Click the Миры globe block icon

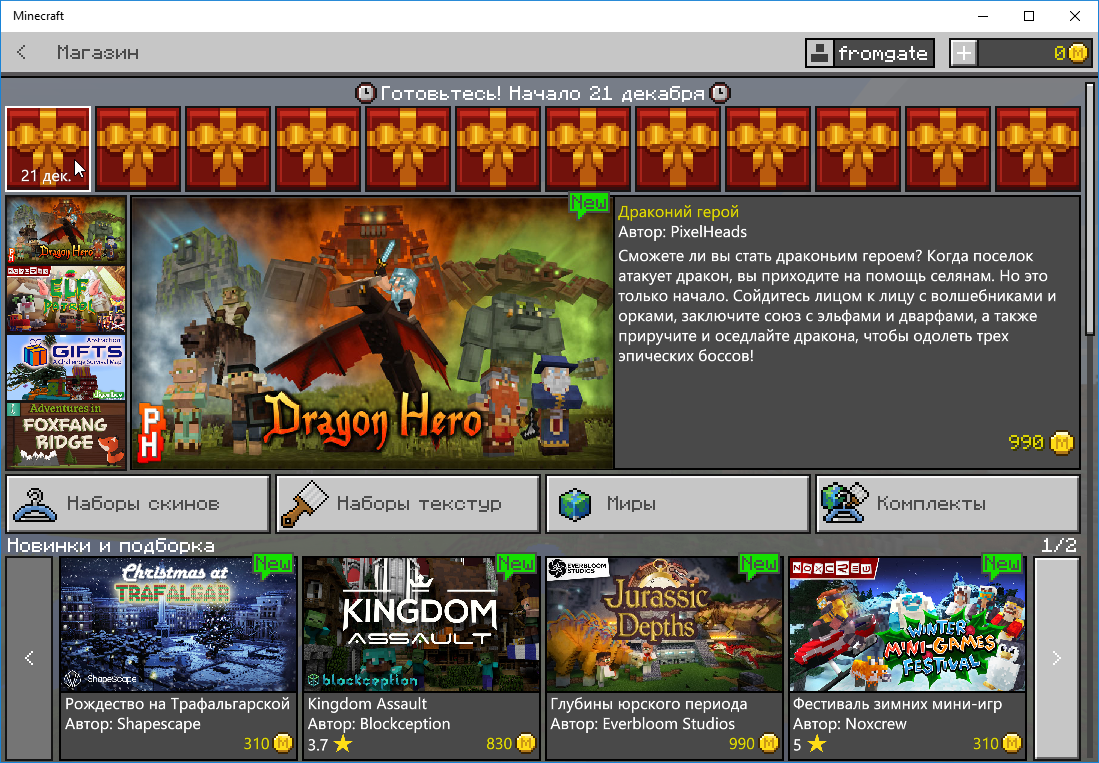pyautogui.click(x=575, y=504)
